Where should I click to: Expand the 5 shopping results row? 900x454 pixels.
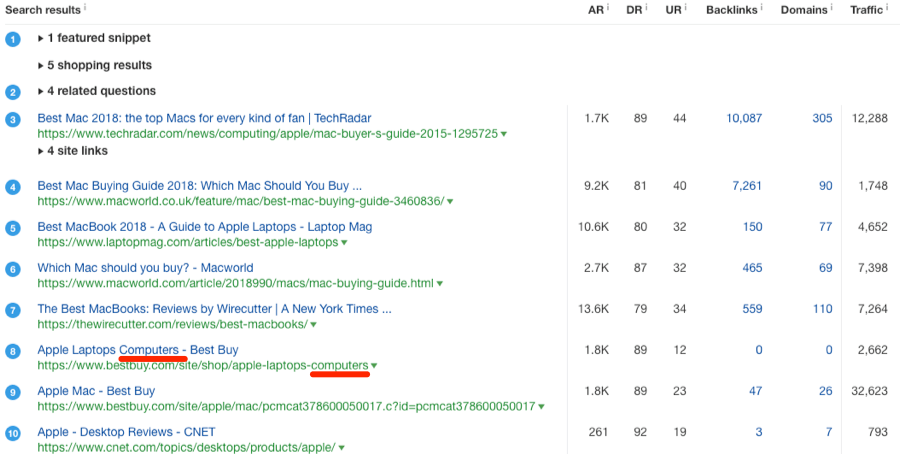pyautogui.click(x=95, y=65)
